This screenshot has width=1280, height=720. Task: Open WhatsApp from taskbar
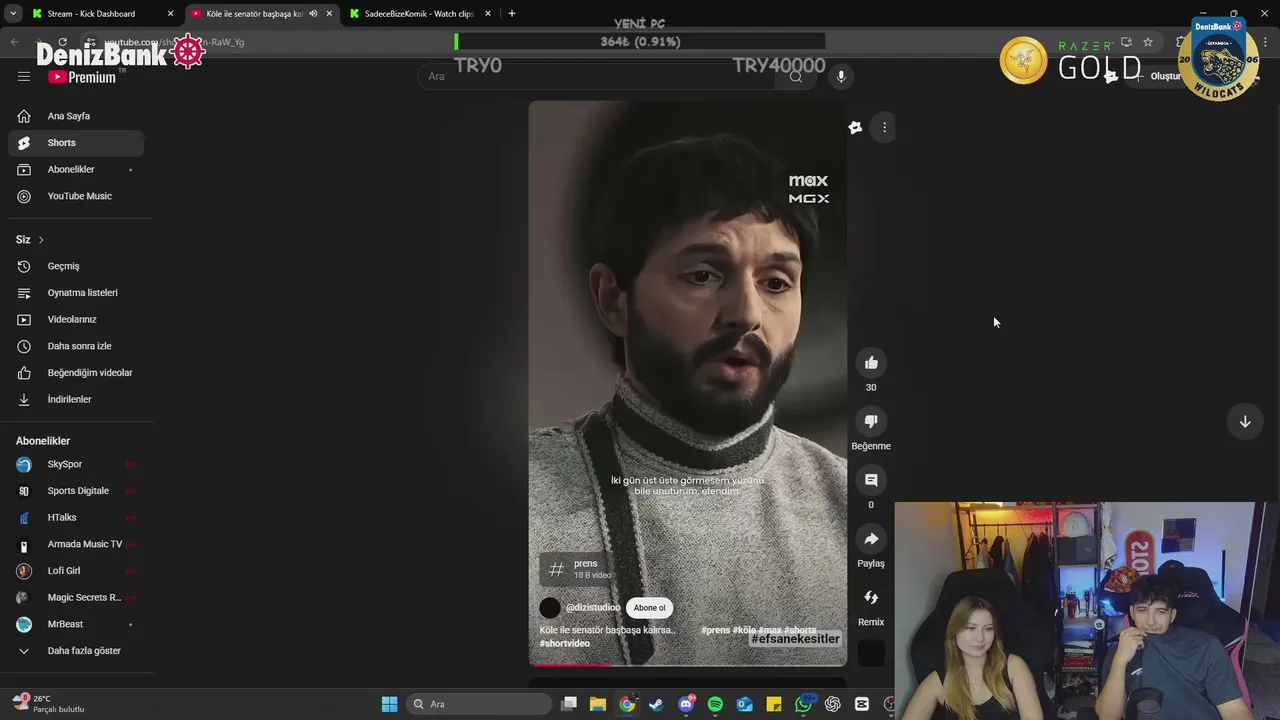point(803,704)
